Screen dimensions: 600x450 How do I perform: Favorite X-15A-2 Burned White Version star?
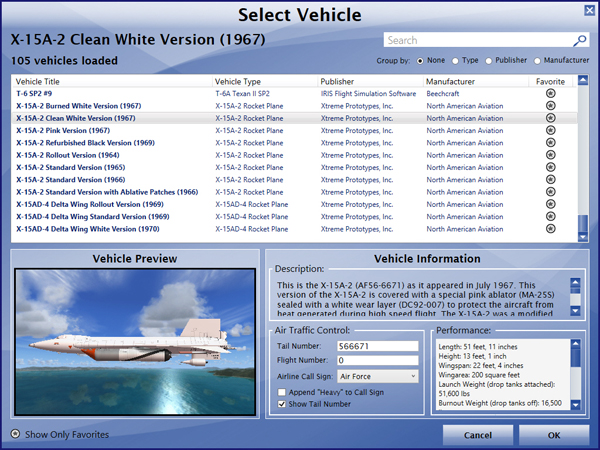551,106
